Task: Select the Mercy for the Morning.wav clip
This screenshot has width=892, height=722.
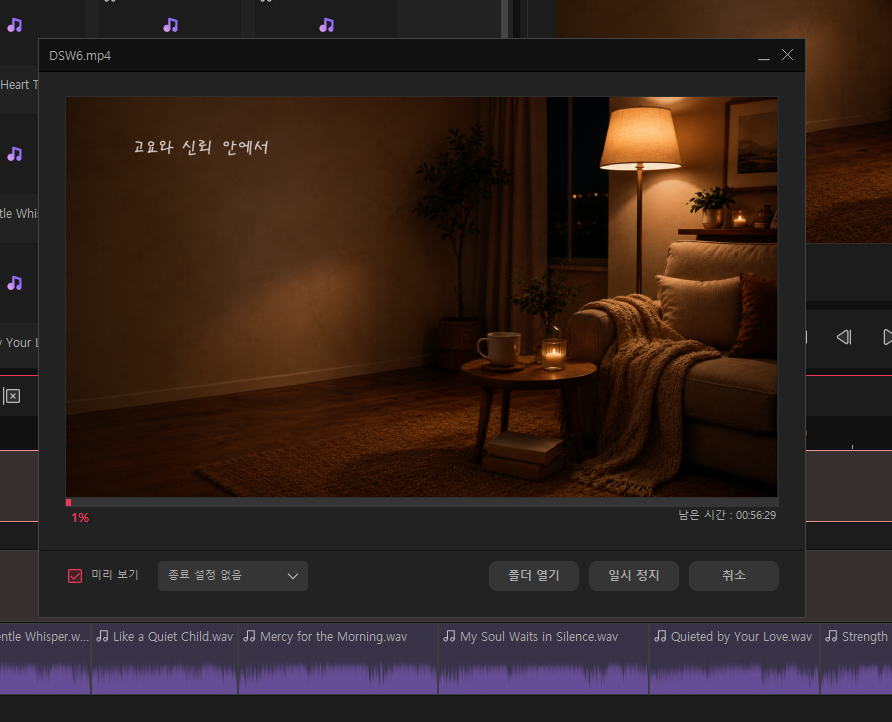Action: (338, 659)
